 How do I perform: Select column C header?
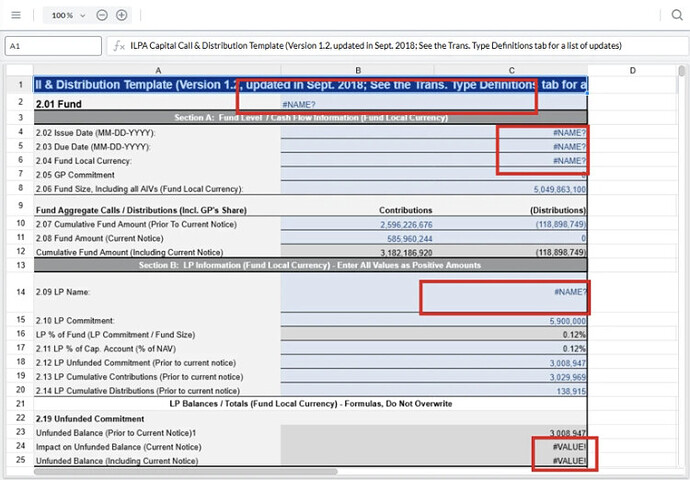(511, 70)
